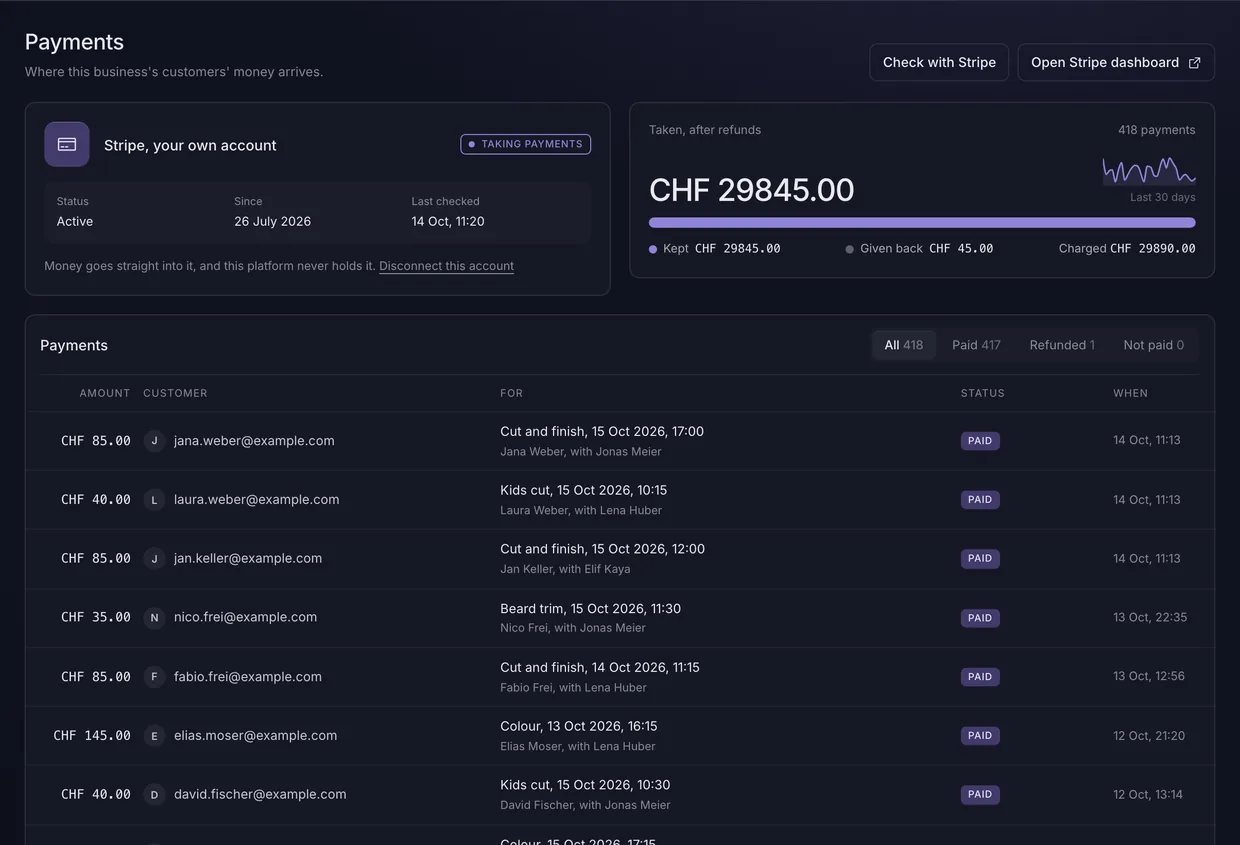
Task: Click the Given back CHF 45.00 legend
Action: [x=919, y=249]
